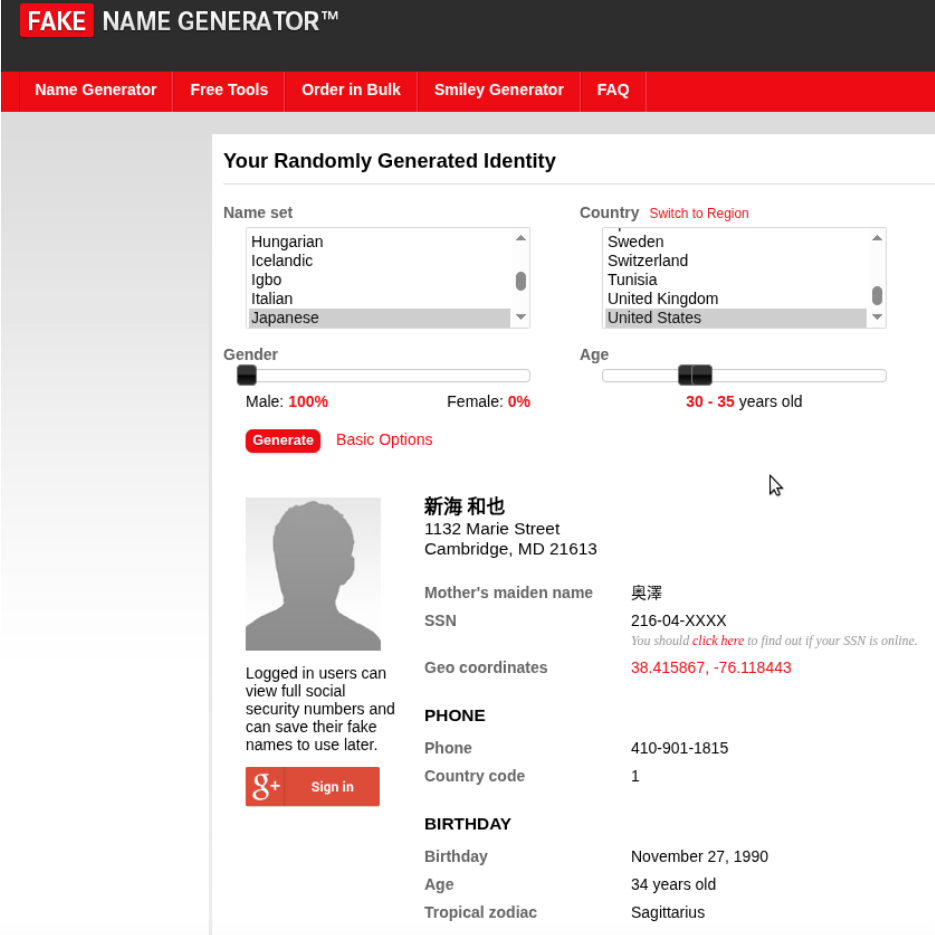Open the Free Tools menu
This screenshot has height=935, width=935.
pos(229,90)
